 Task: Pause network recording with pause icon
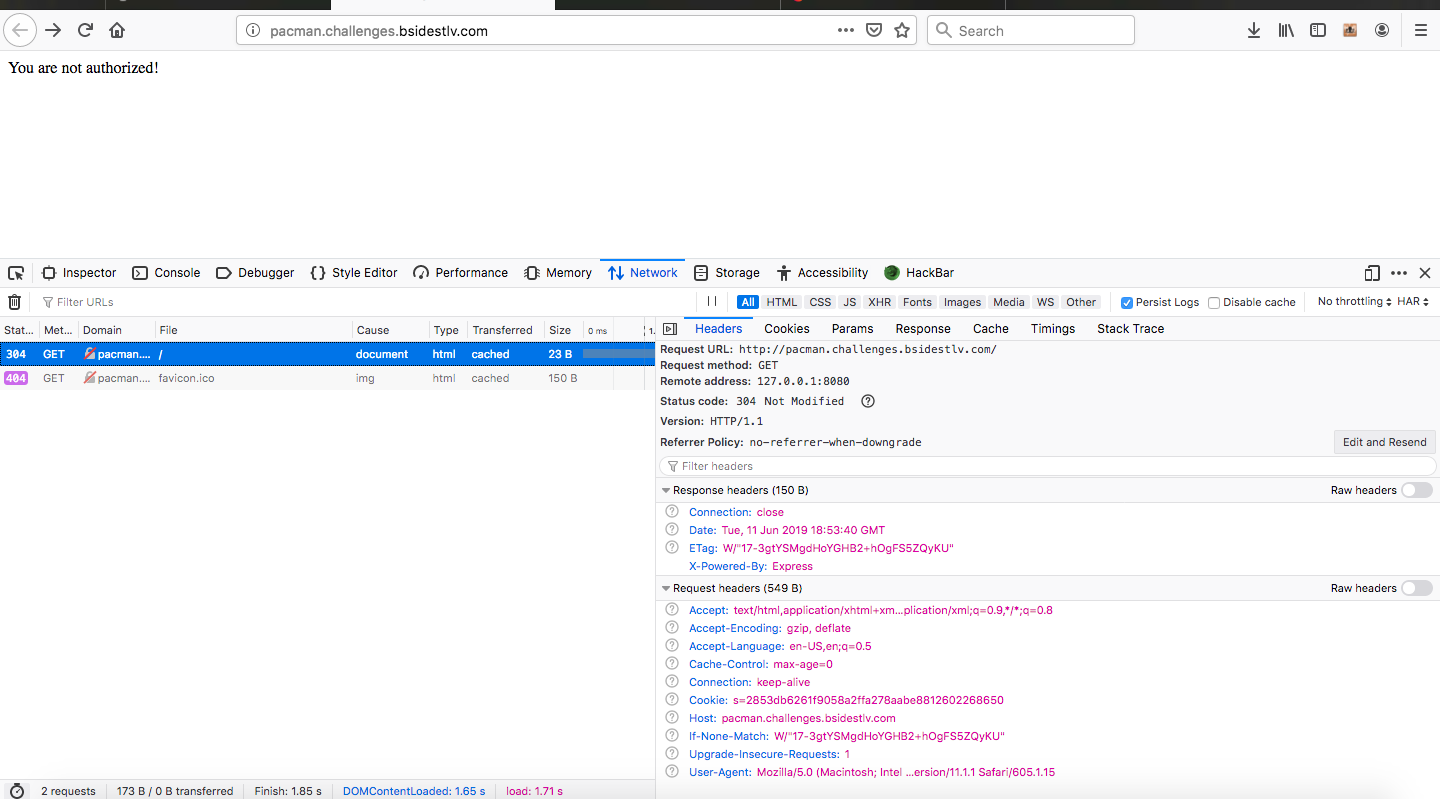tap(712, 302)
